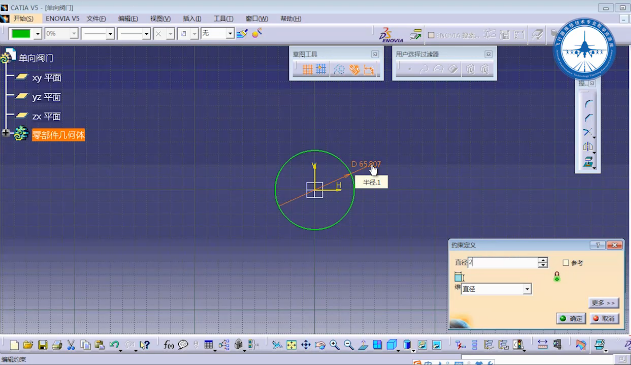631x365 pixels.
Task: Click the Fit All In view icon
Action: [x=291, y=345]
